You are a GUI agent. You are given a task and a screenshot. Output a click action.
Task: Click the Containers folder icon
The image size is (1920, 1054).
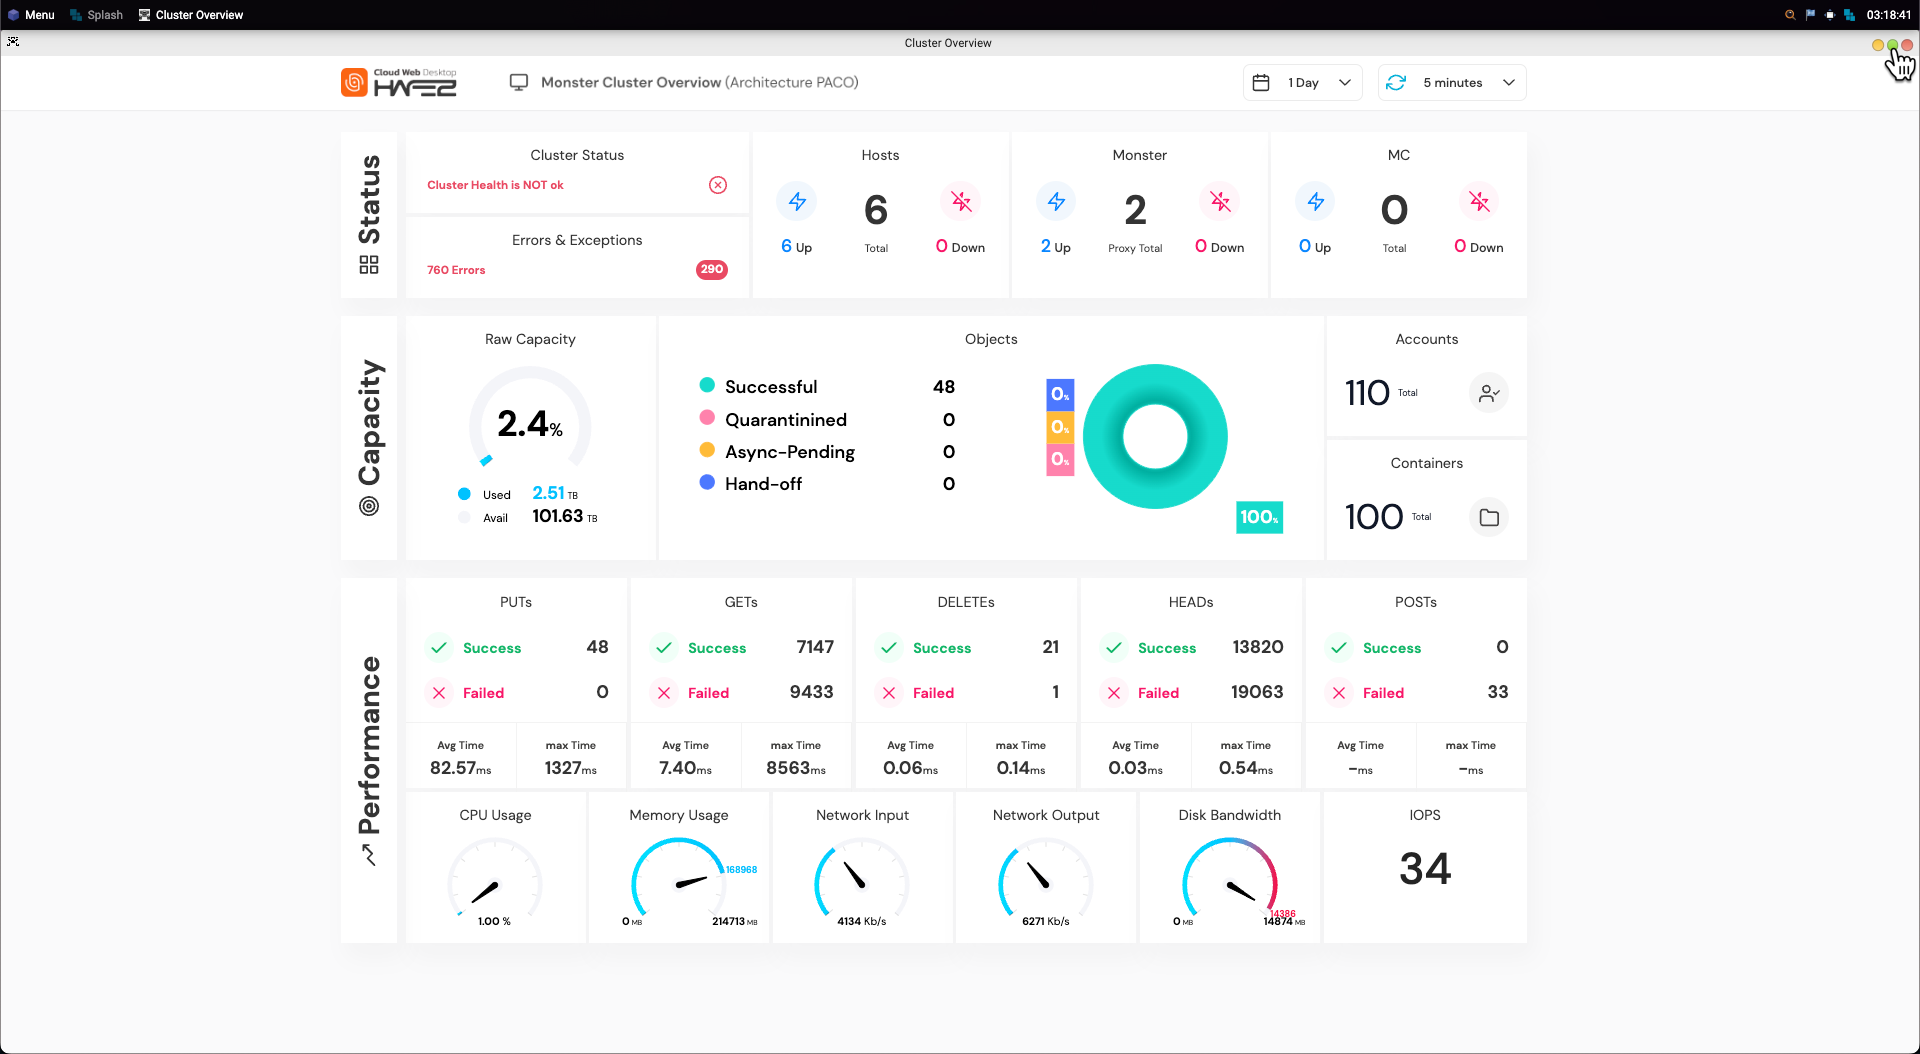tap(1489, 517)
